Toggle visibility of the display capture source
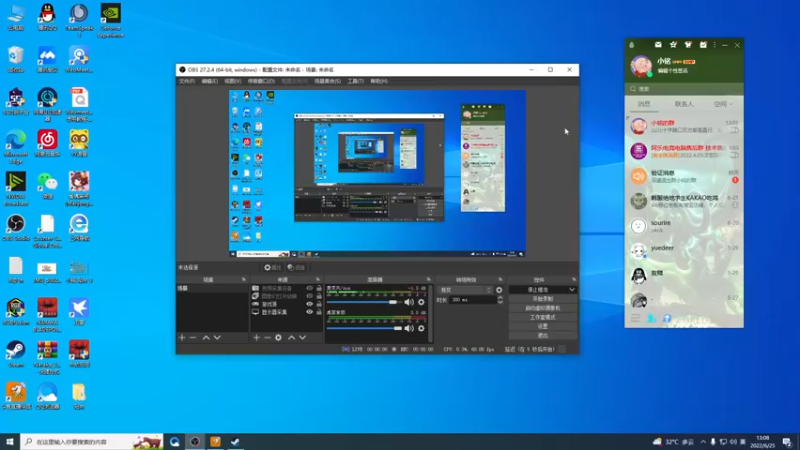The width and height of the screenshot is (800, 450). coord(309,312)
